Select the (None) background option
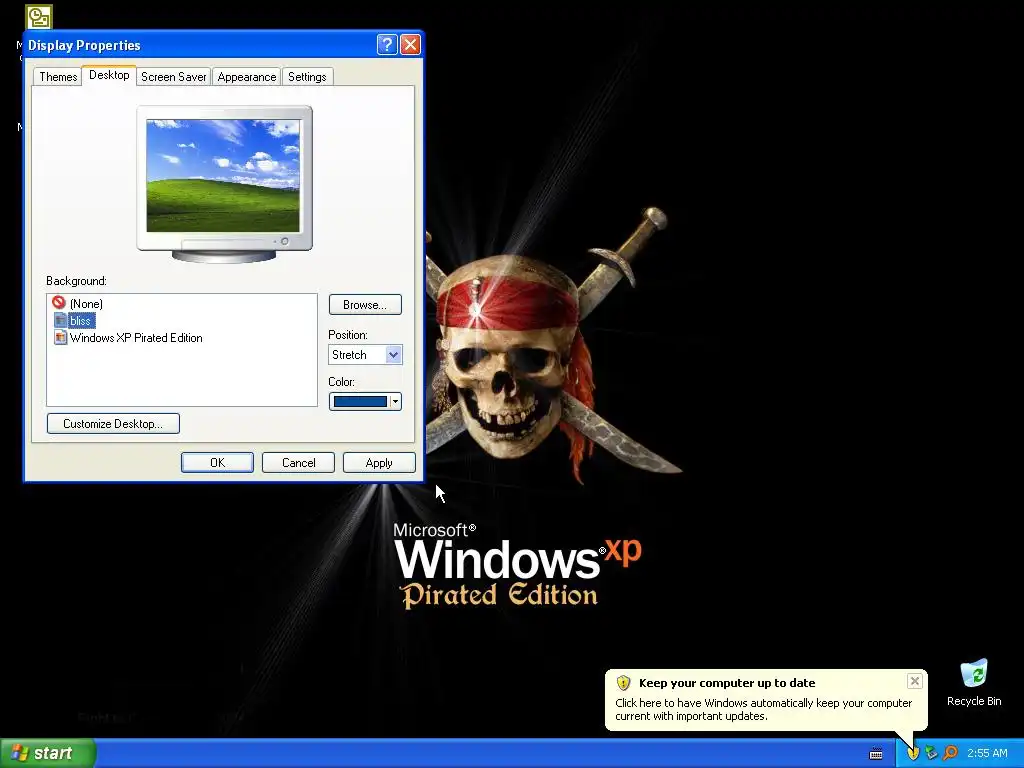This screenshot has width=1024, height=768. coord(86,304)
